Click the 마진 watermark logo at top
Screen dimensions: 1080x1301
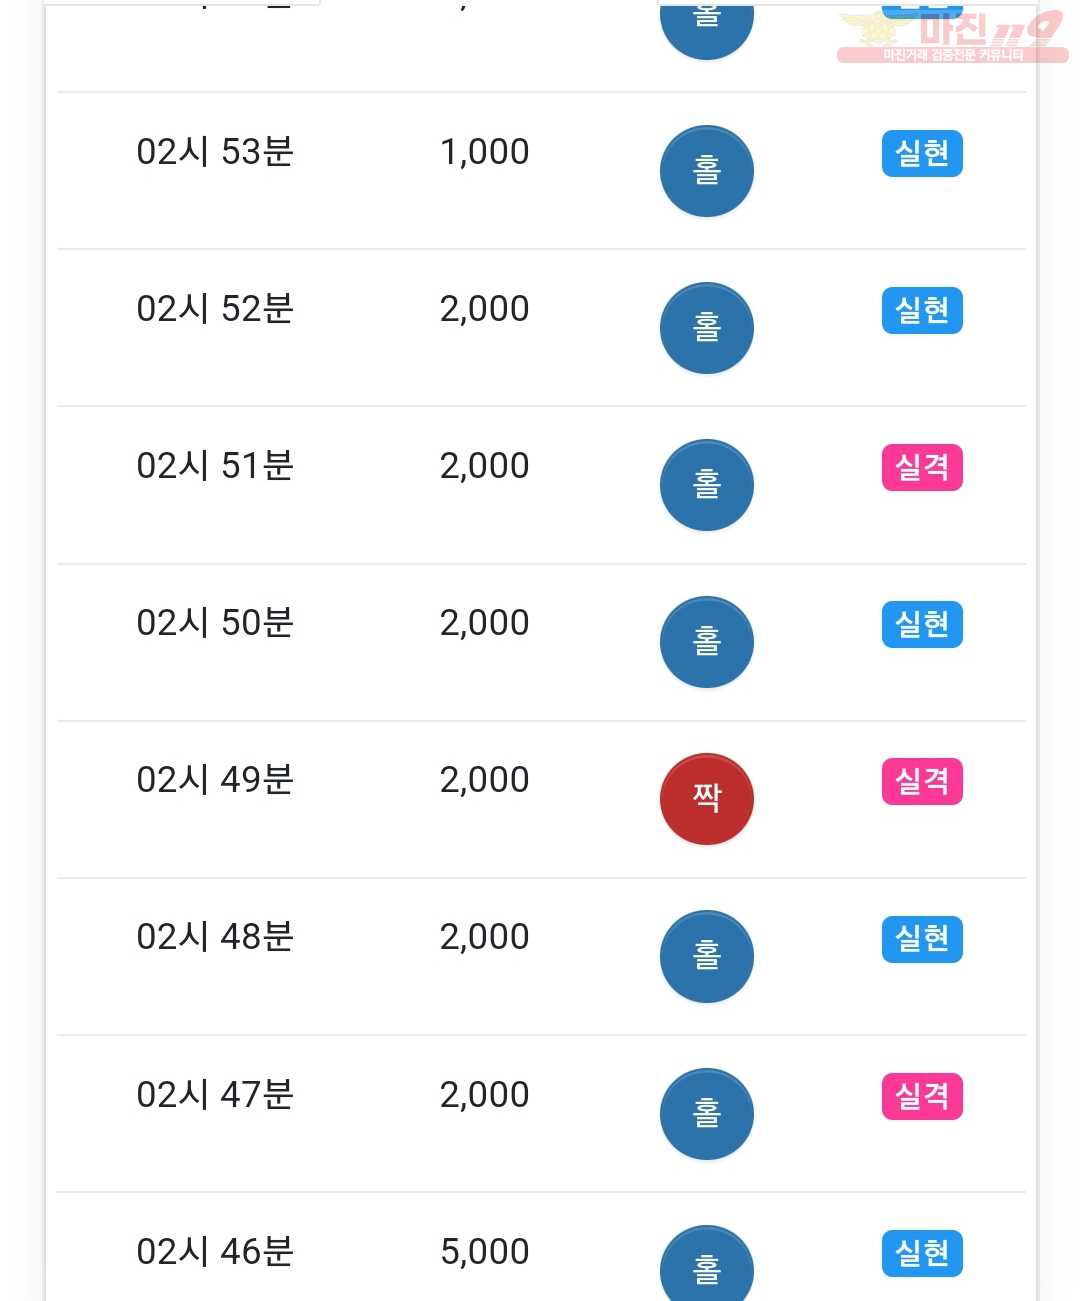pyautogui.click(x=952, y=36)
